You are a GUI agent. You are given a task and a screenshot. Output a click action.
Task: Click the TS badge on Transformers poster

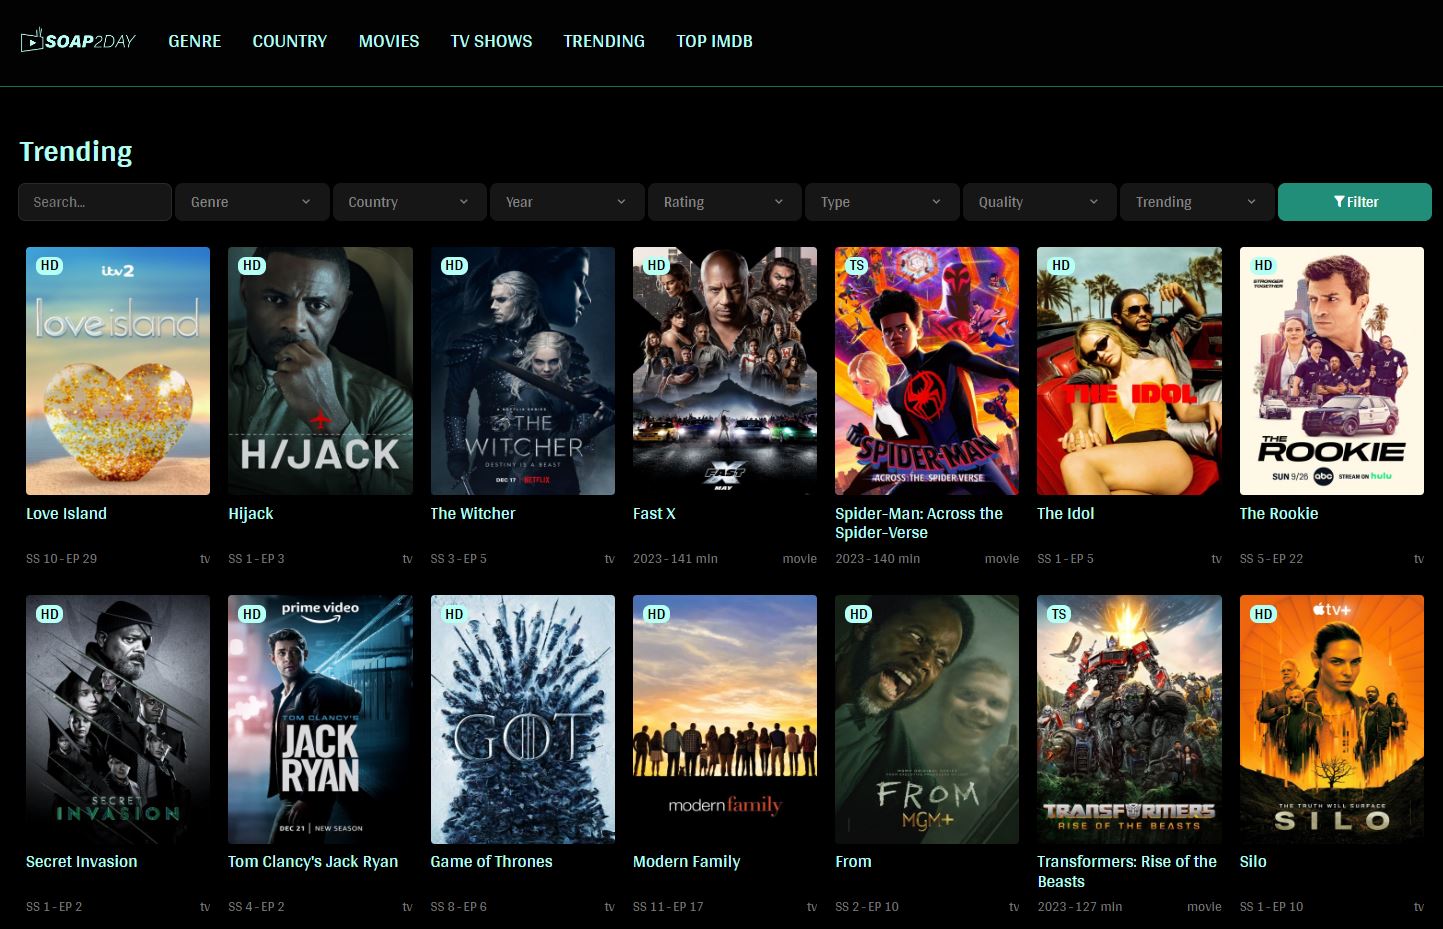(1059, 614)
